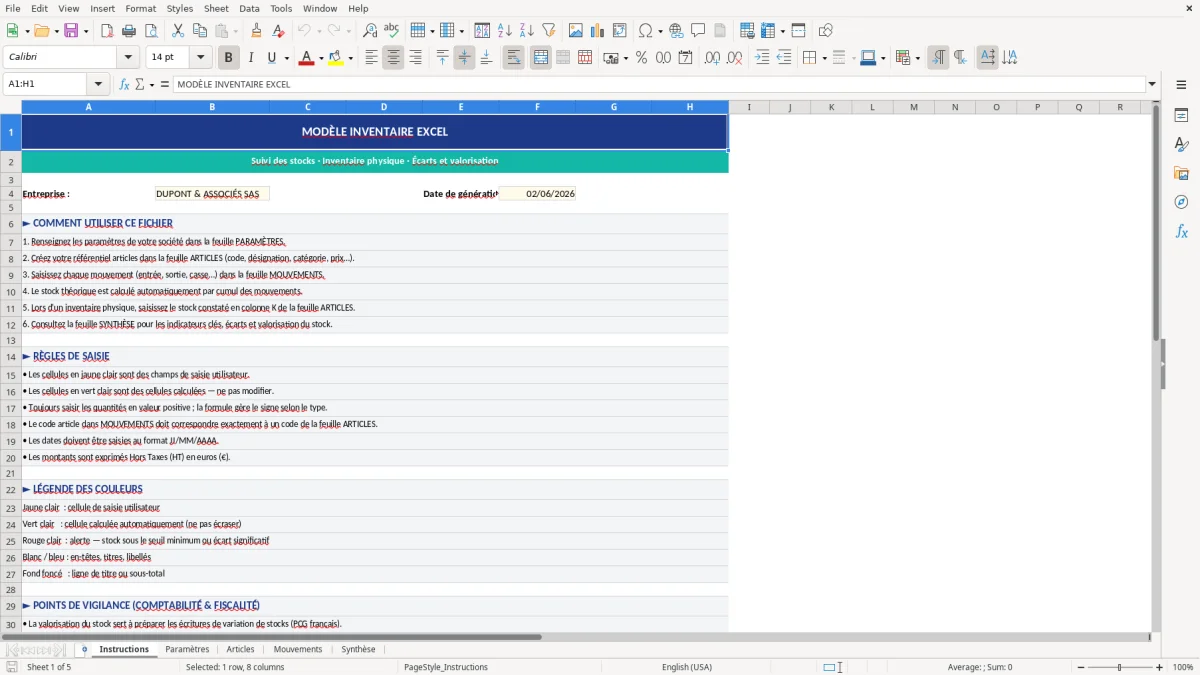Open borders dropdown arrow
Image resolution: width=1200 pixels, height=675 pixels.
(825, 58)
